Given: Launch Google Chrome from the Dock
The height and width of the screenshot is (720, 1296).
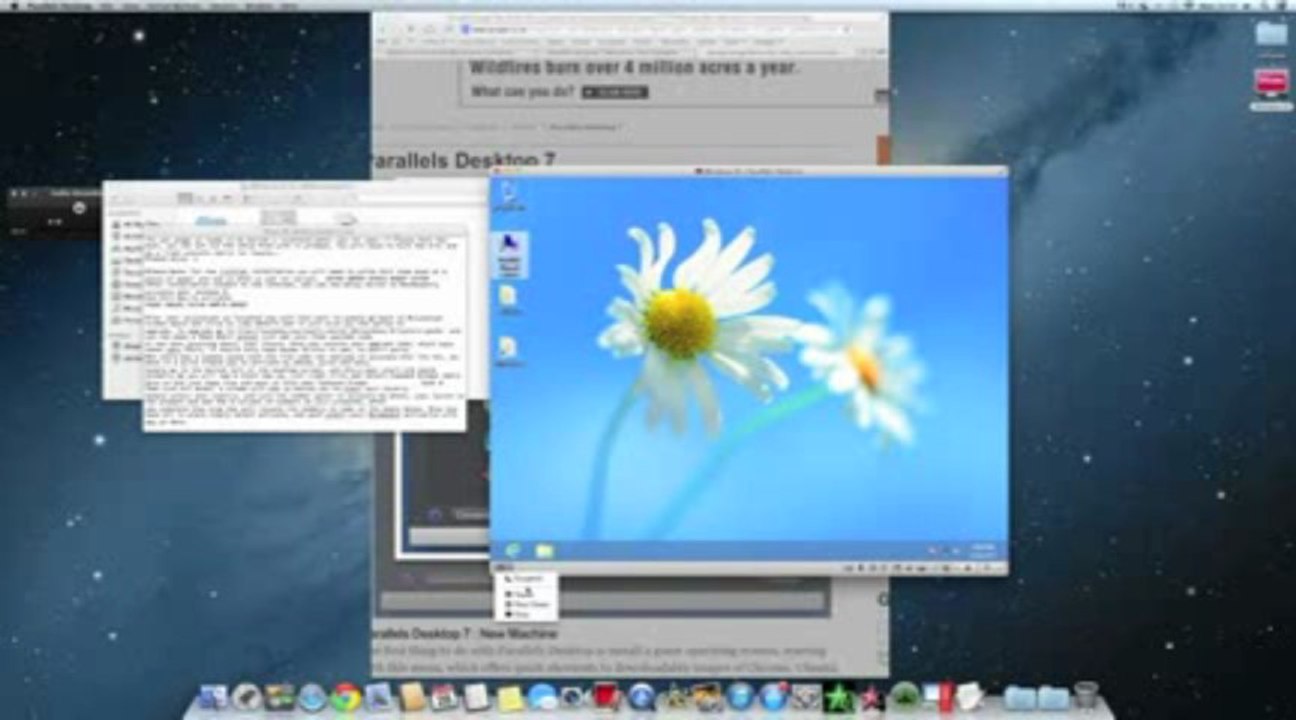Looking at the screenshot, I should [345, 697].
